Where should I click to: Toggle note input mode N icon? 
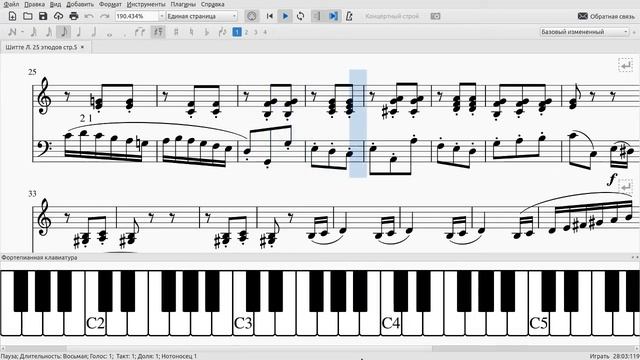pos(12,32)
